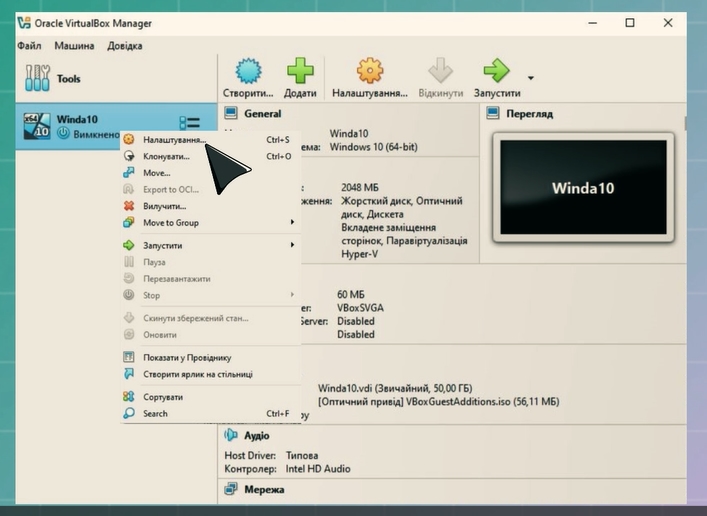Select Move... context menu entry
This screenshot has width=707, height=516.
210,173
